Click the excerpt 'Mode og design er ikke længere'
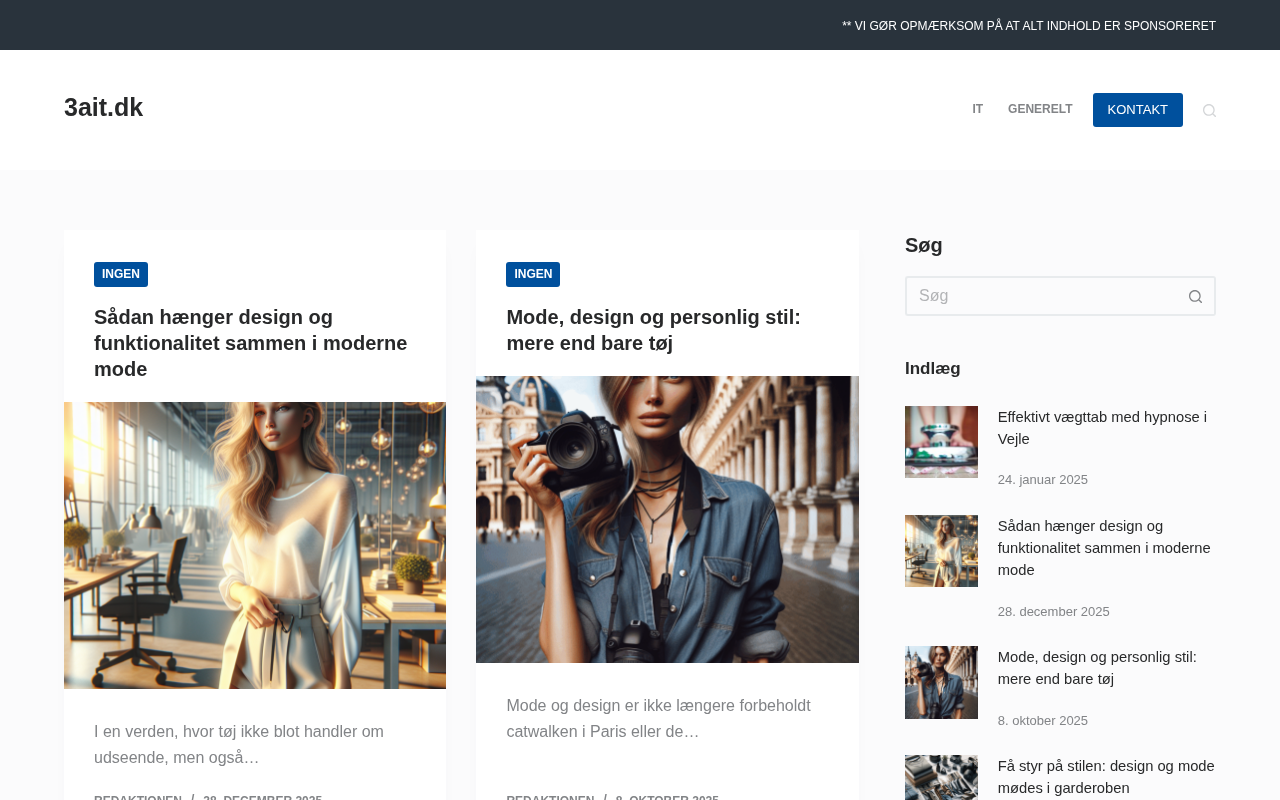 coord(658,719)
